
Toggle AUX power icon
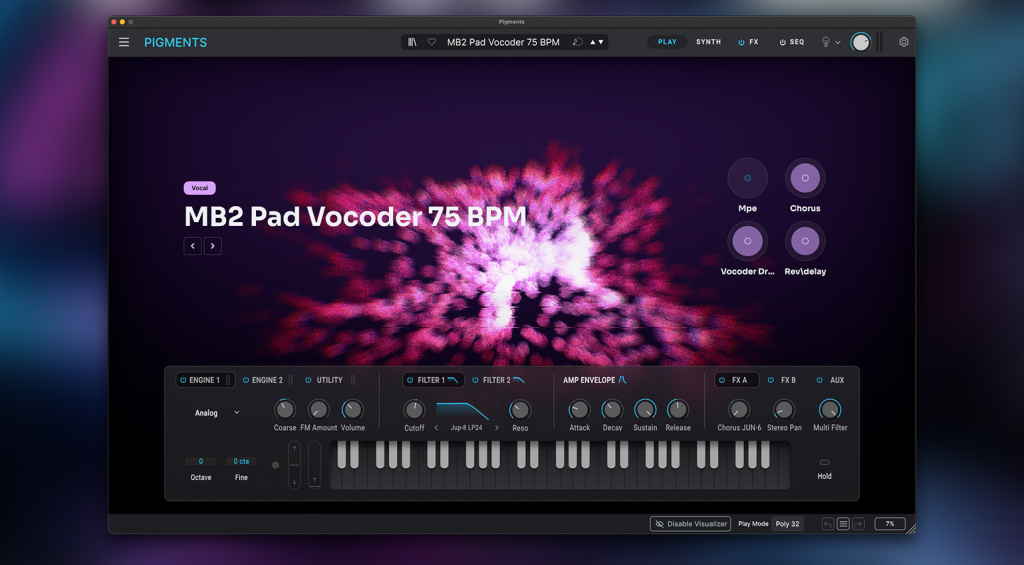820,380
